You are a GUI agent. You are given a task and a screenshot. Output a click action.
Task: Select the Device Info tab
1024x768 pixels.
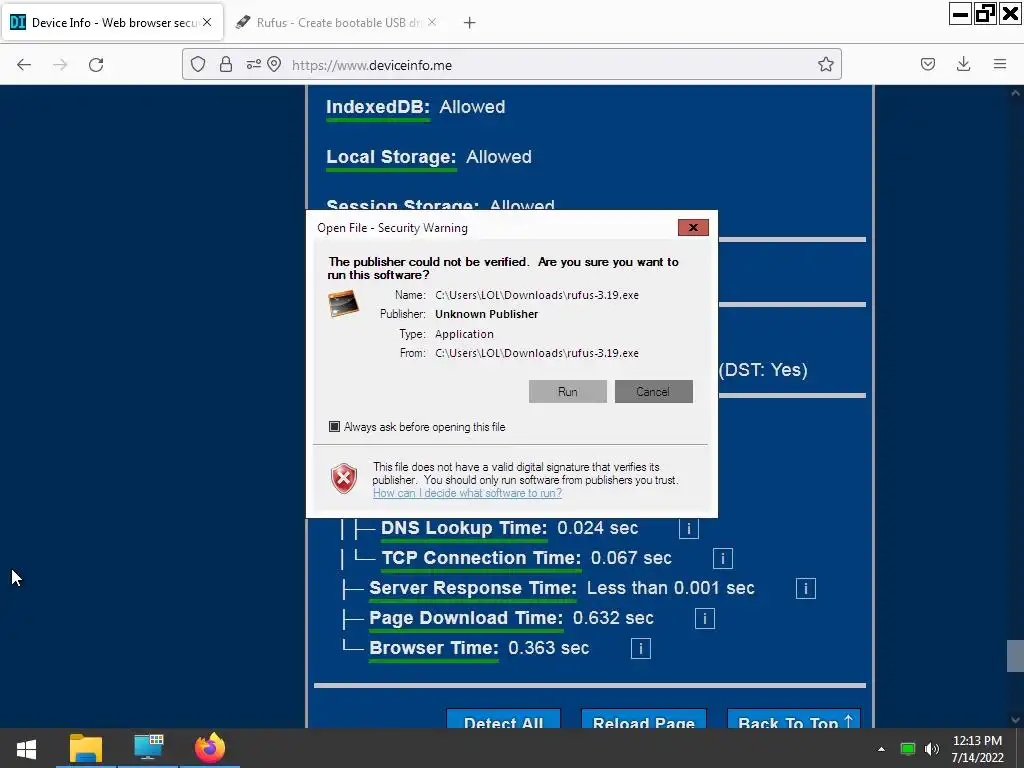112,23
